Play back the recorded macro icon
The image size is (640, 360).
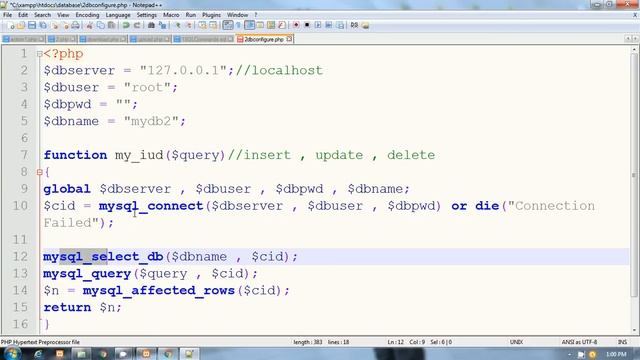click(x=318, y=25)
